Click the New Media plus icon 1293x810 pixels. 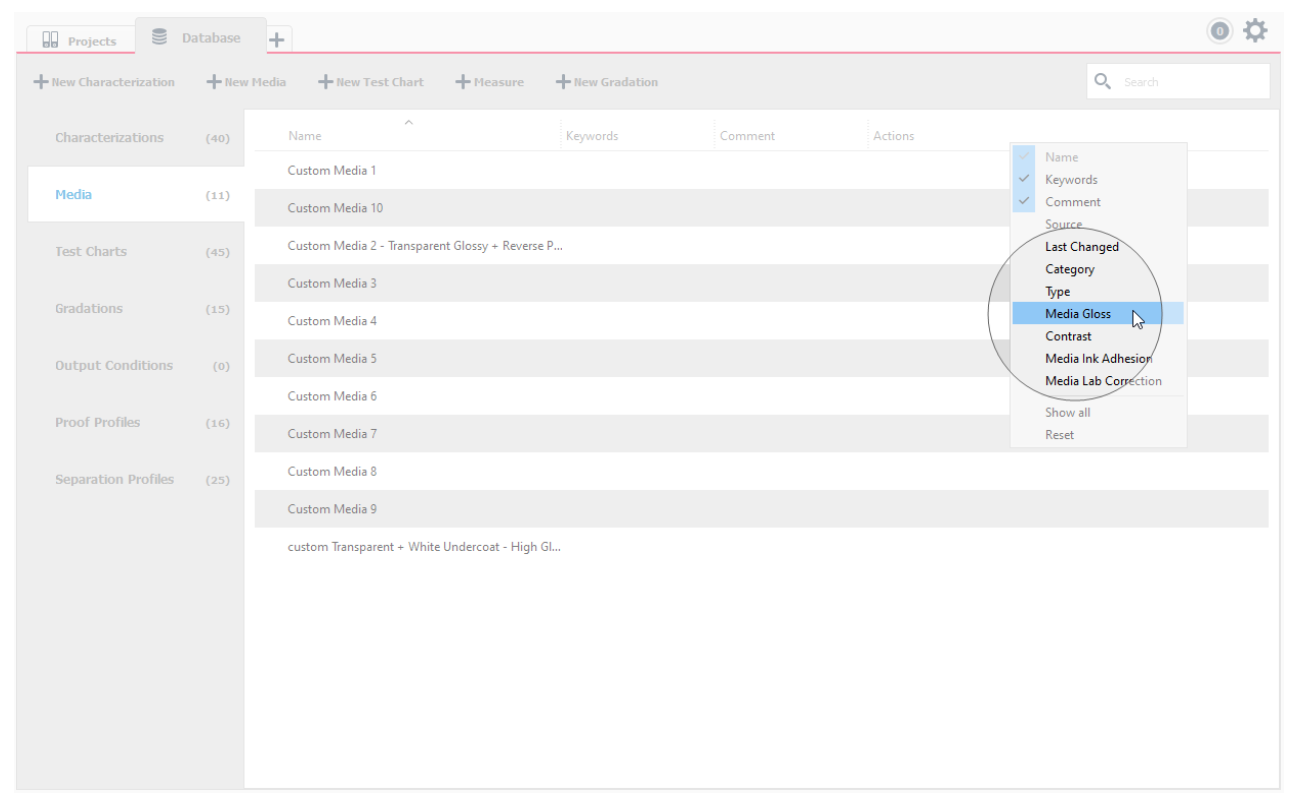tap(213, 82)
